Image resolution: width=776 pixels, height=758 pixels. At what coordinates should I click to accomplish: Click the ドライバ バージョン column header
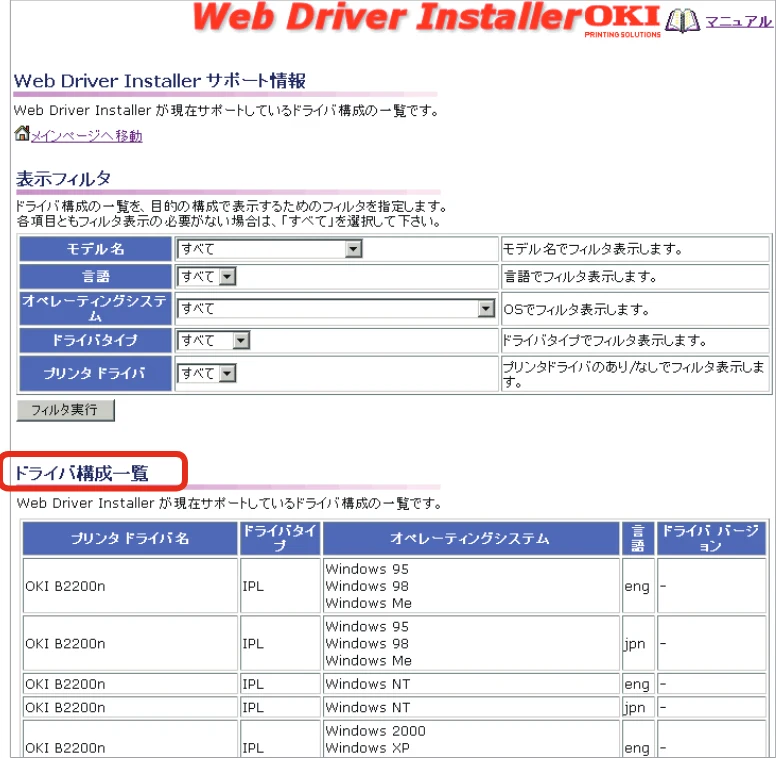(x=711, y=538)
